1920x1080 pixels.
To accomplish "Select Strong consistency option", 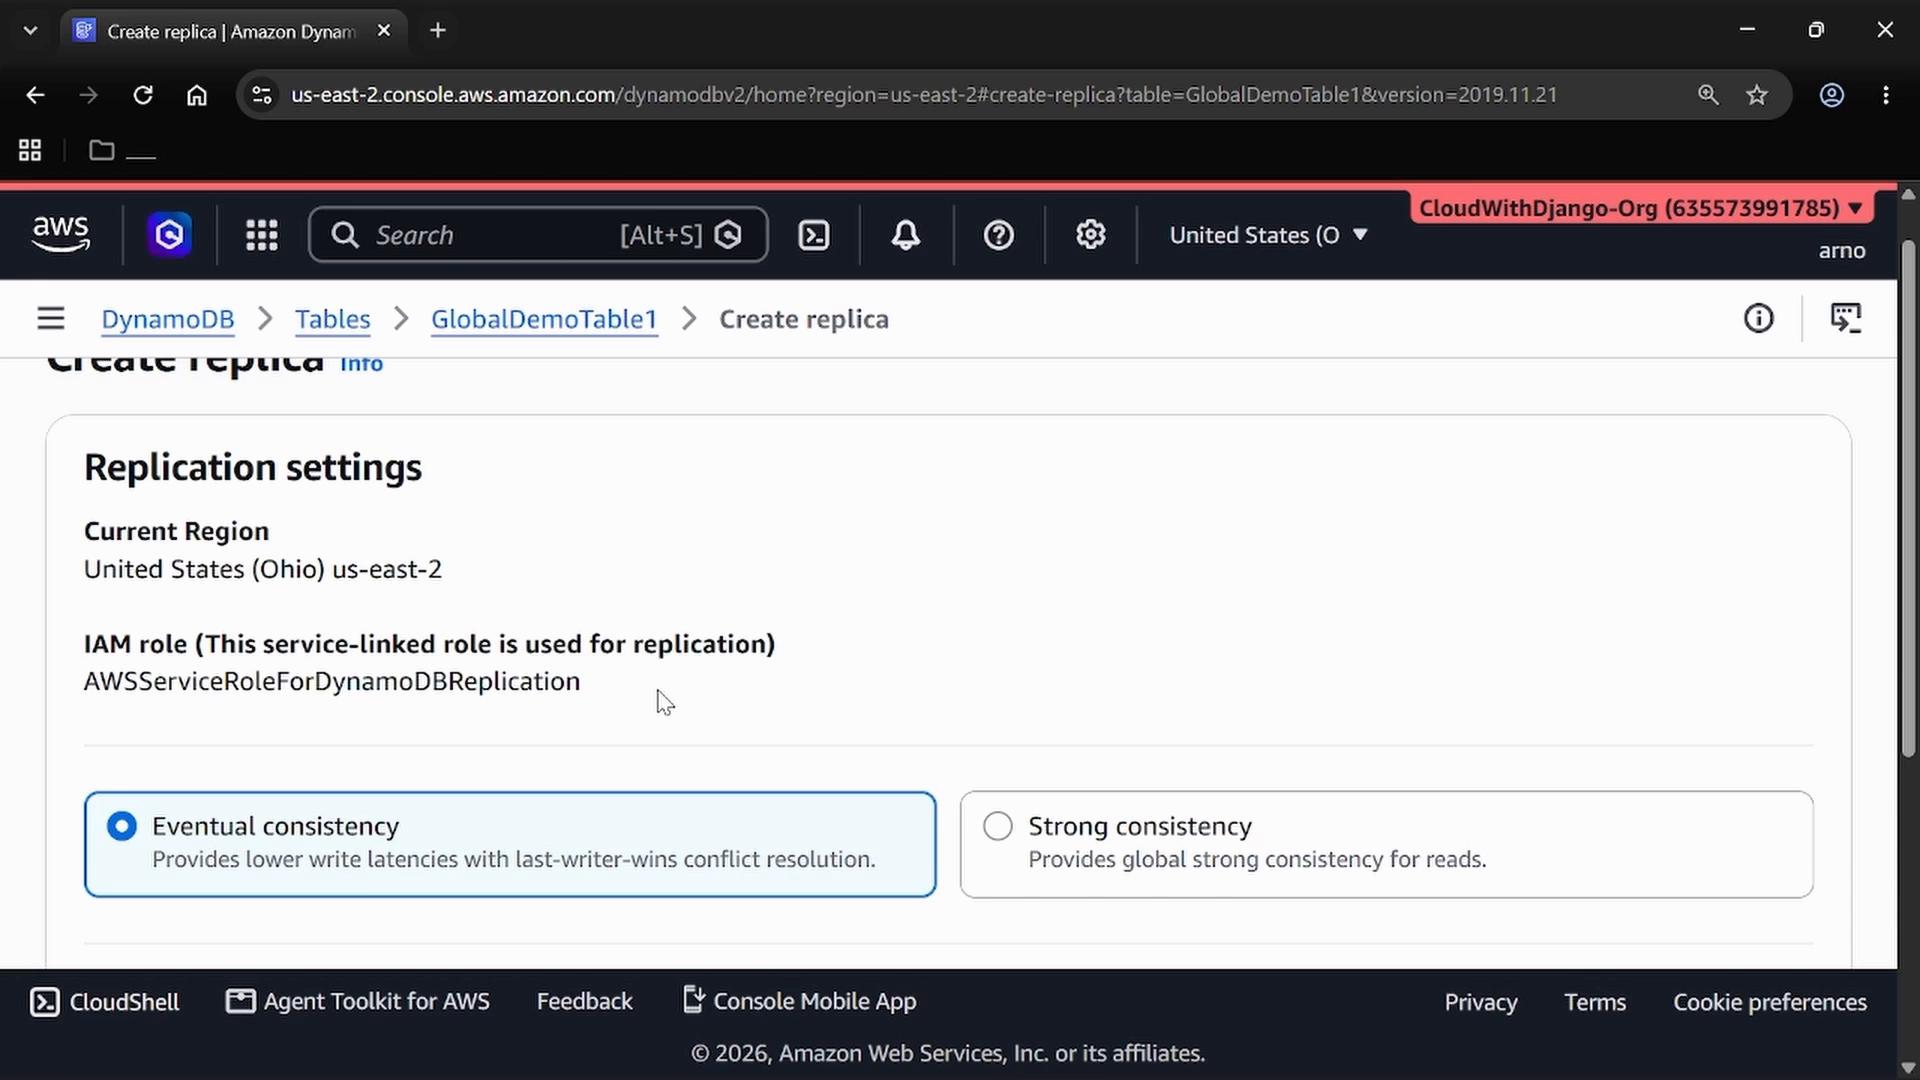I will [1386, 844].
